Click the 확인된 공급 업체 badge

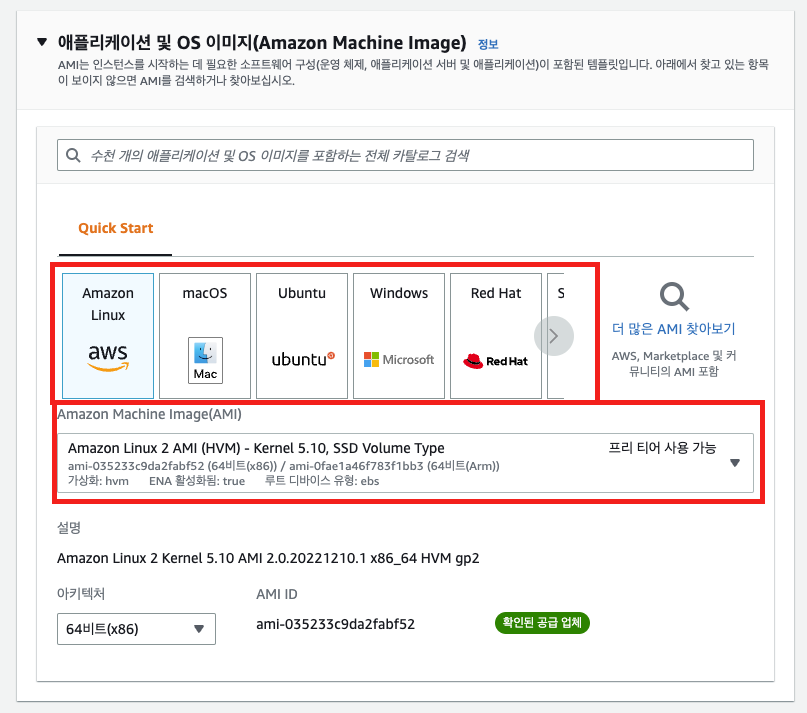click(542, 623)
